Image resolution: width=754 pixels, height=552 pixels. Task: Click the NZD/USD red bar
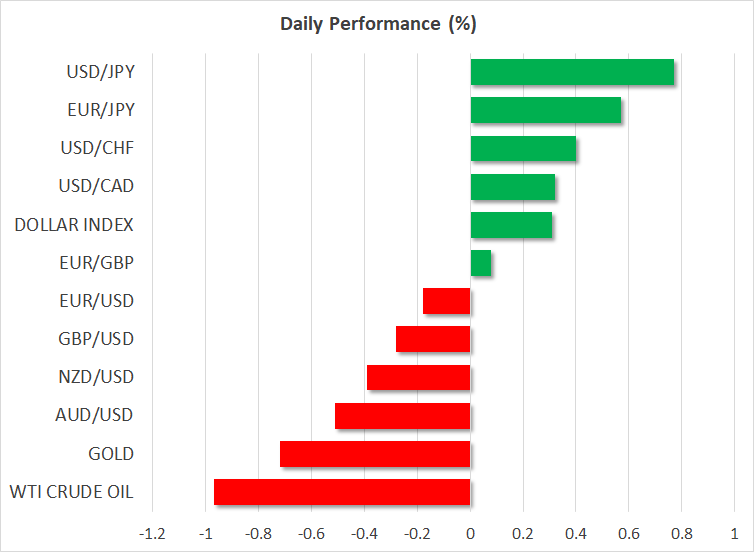pyautogui.click(x=418, y=377)
